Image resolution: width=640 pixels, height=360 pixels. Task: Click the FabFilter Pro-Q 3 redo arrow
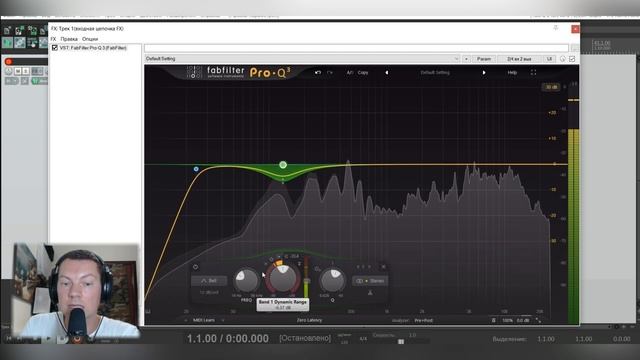(330, 73)
